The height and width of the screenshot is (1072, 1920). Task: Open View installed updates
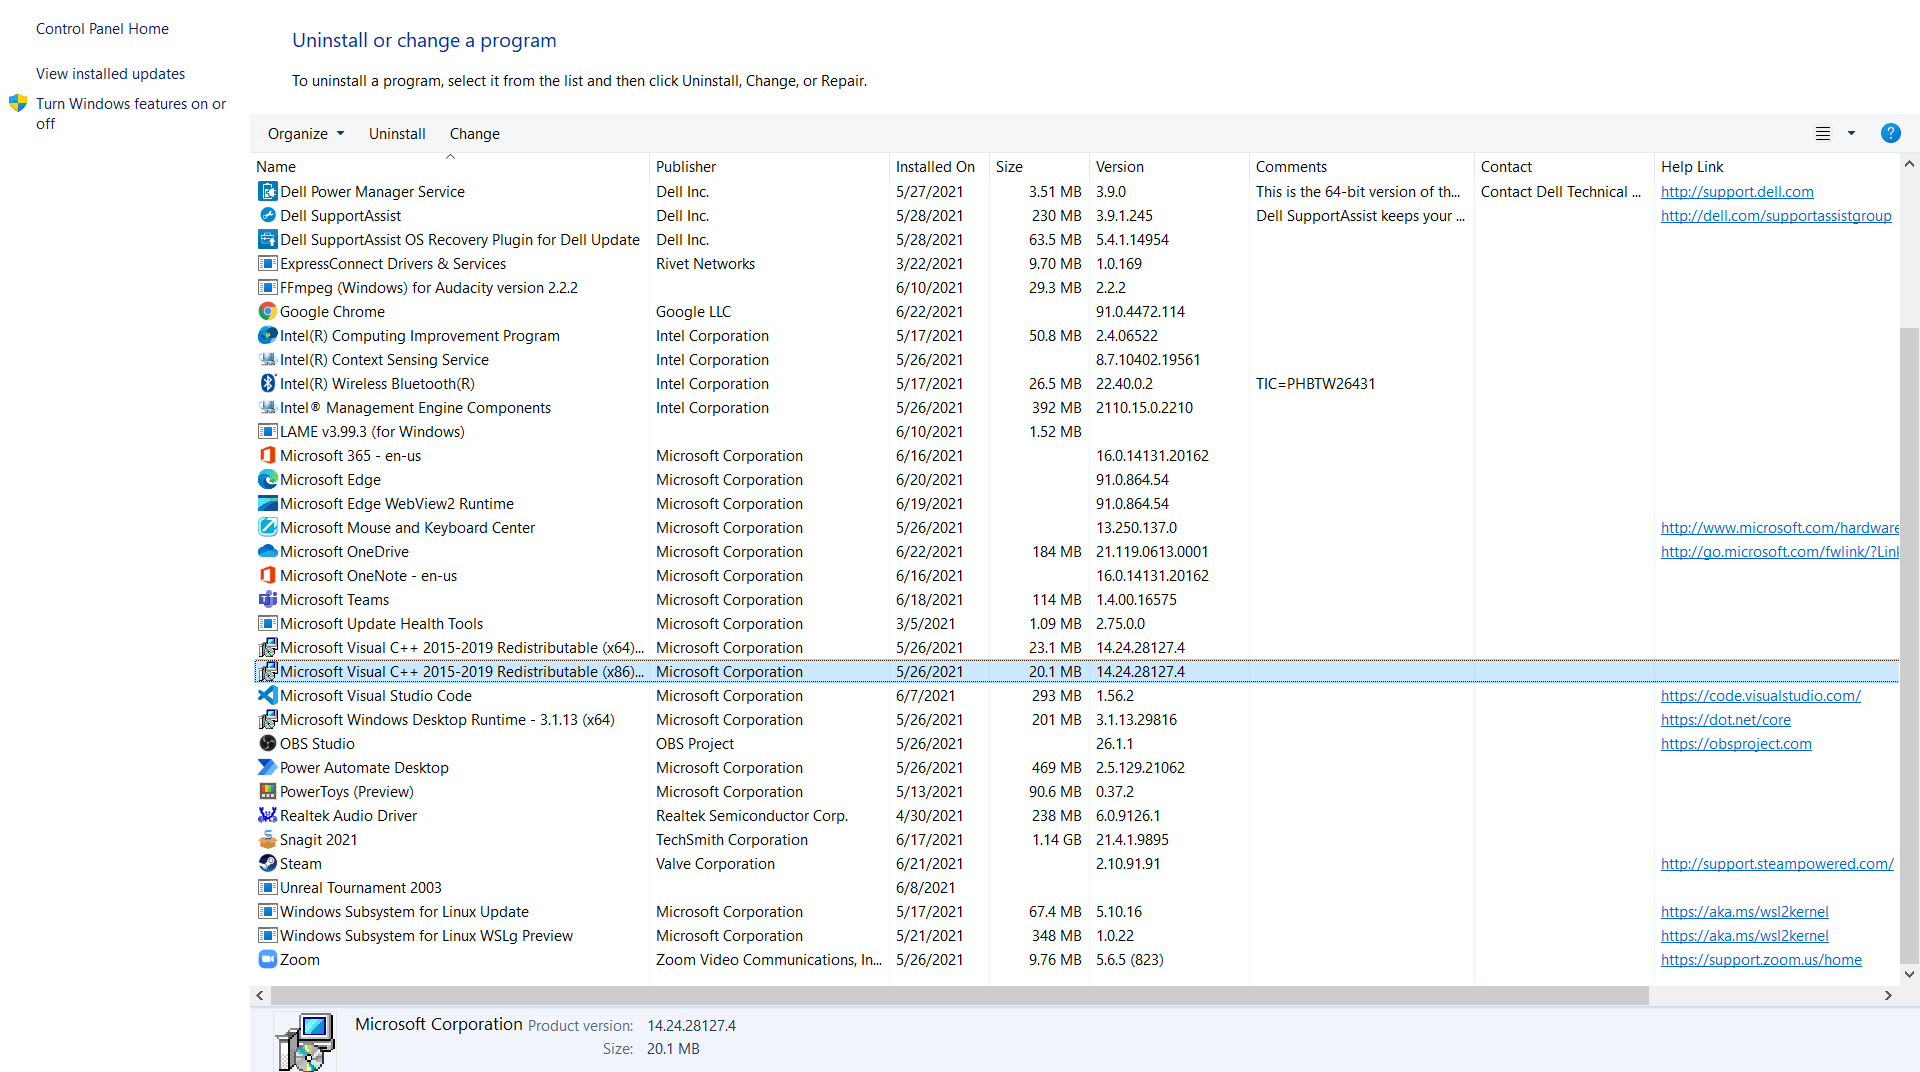tap(110, 74)
